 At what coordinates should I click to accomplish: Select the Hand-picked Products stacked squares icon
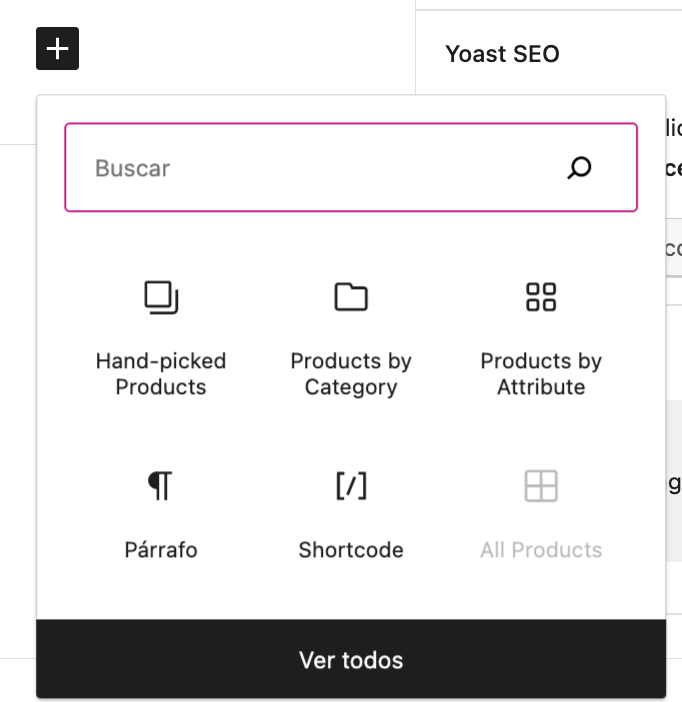(161, 297)
